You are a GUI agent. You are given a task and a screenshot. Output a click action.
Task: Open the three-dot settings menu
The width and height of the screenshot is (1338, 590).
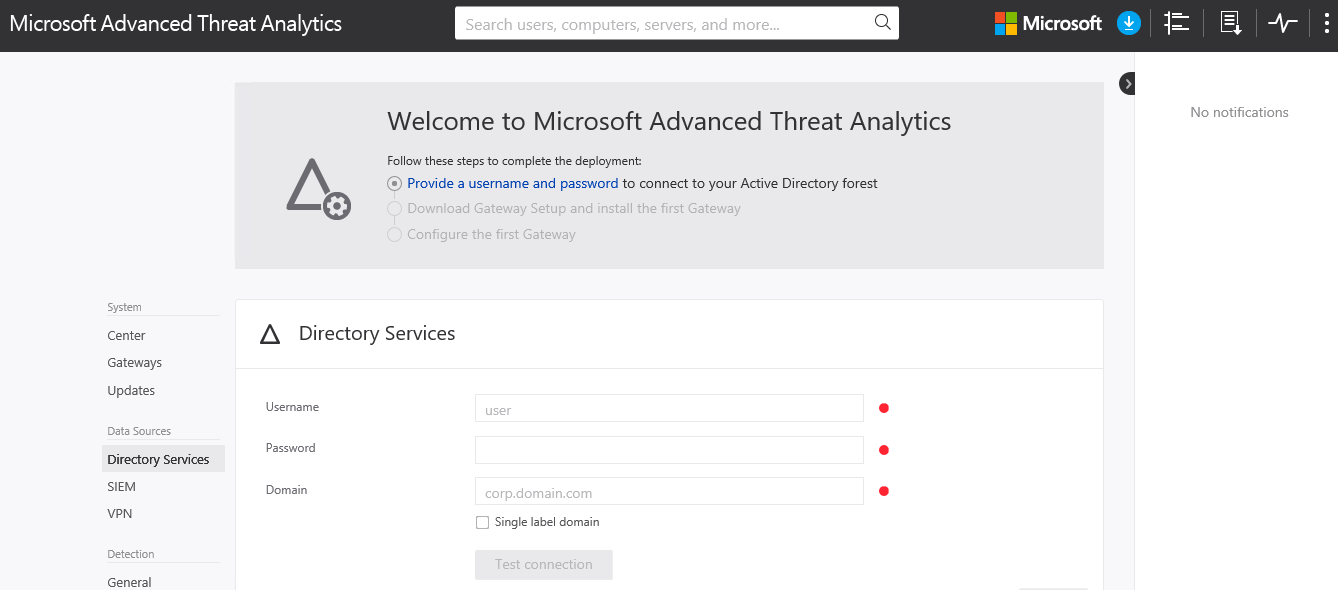1325,22
